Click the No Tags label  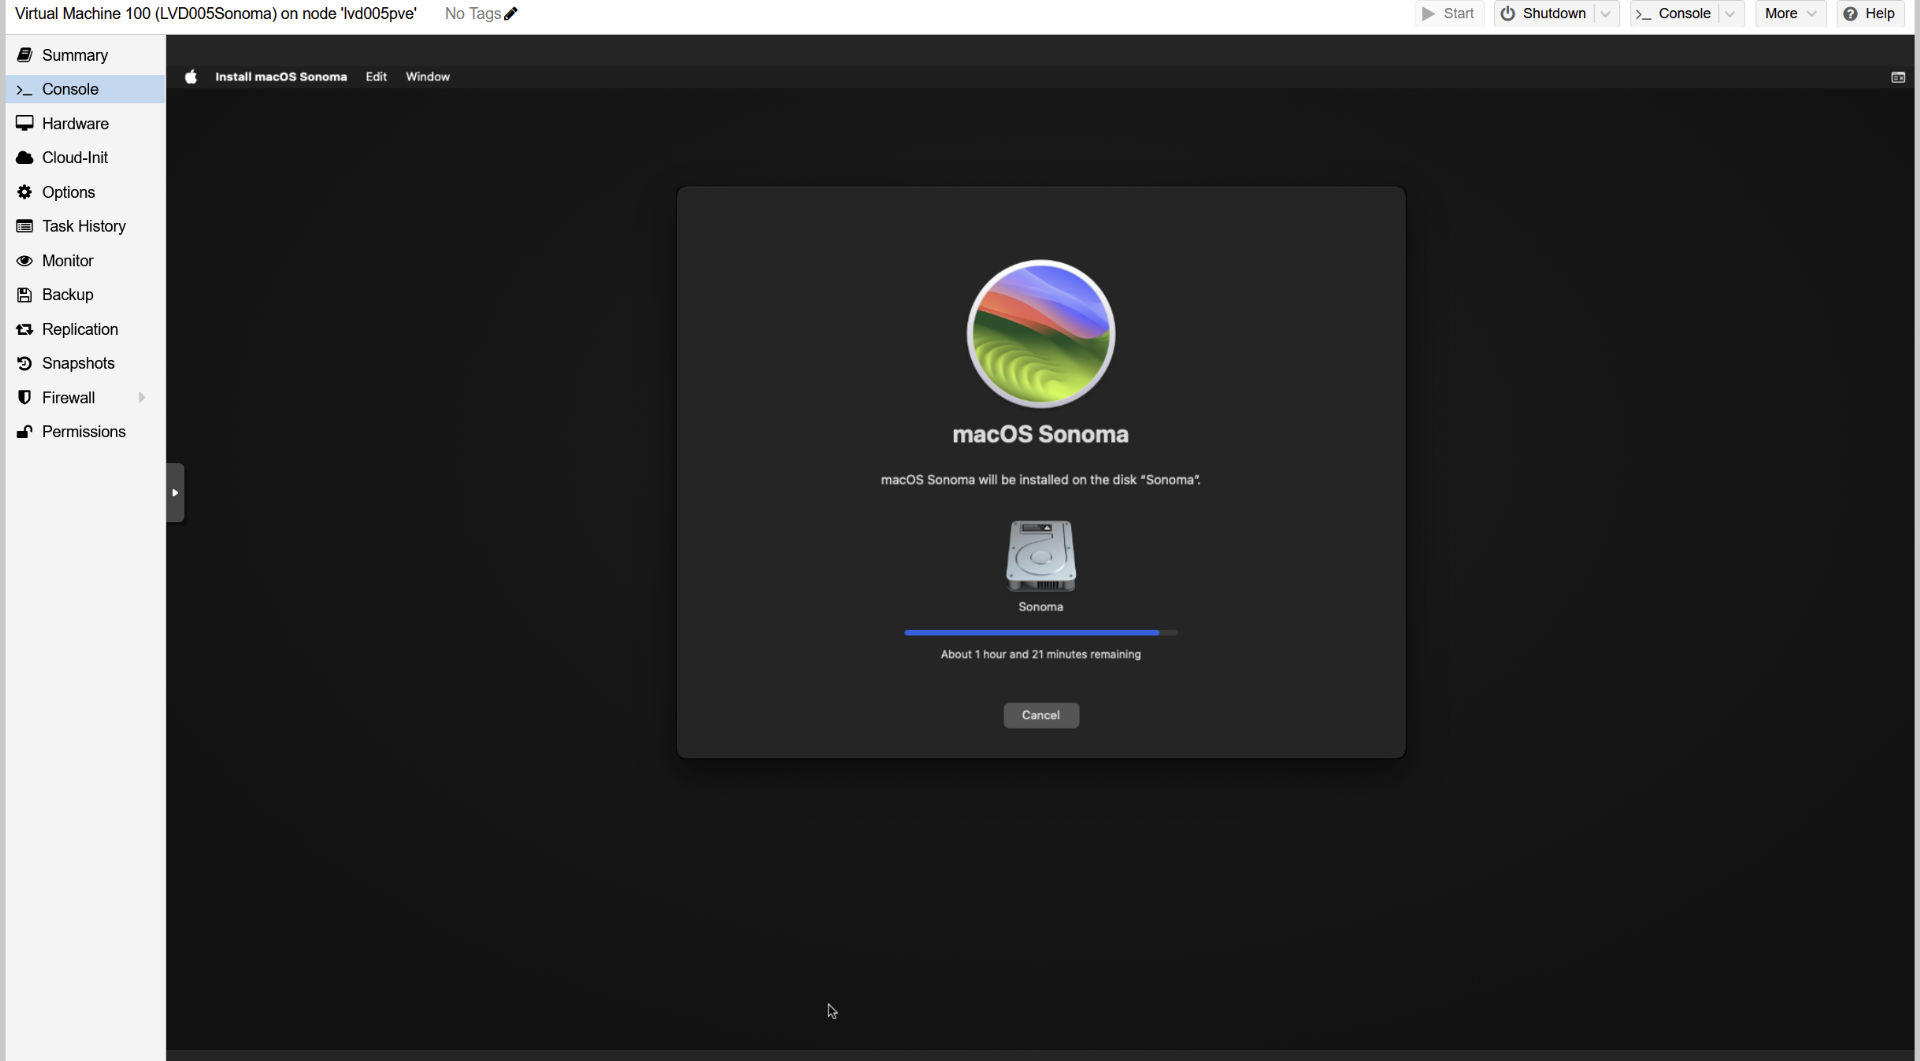point(473,14)
